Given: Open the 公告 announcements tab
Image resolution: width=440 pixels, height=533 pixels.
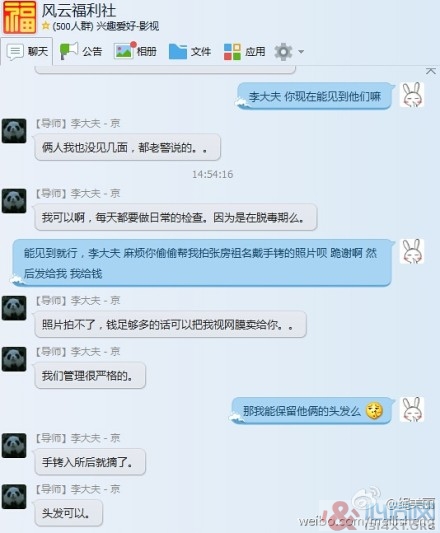Looking at the screenshot, I should (x=81, y=52).
